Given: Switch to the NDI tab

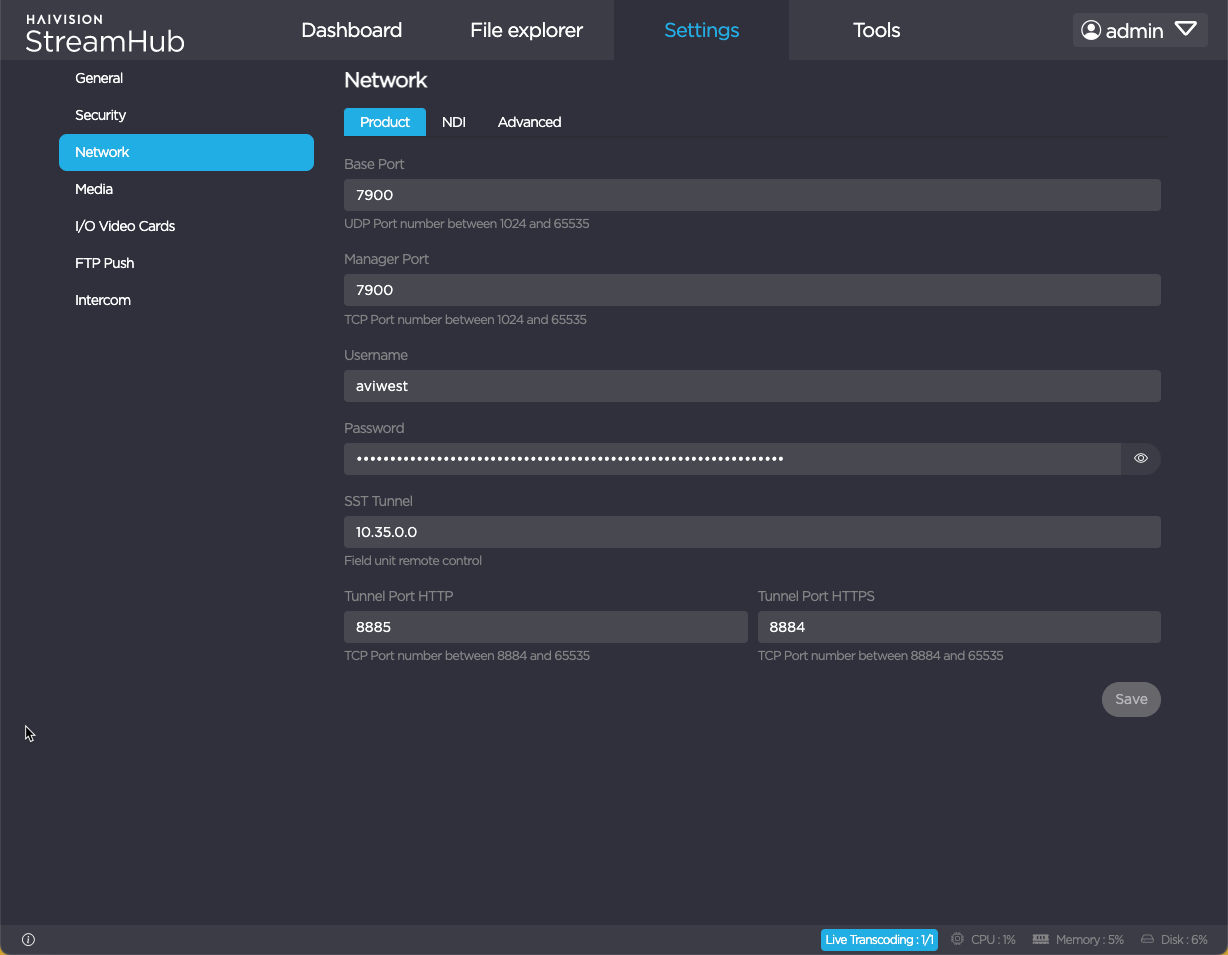Looking at the screenshot, I should click(x=454, y=122).
